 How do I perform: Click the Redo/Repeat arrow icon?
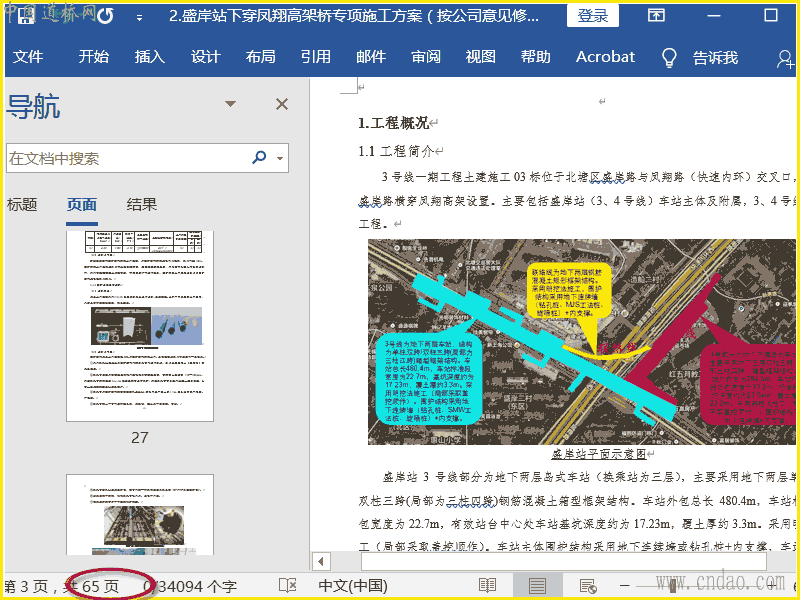(105, 16)
